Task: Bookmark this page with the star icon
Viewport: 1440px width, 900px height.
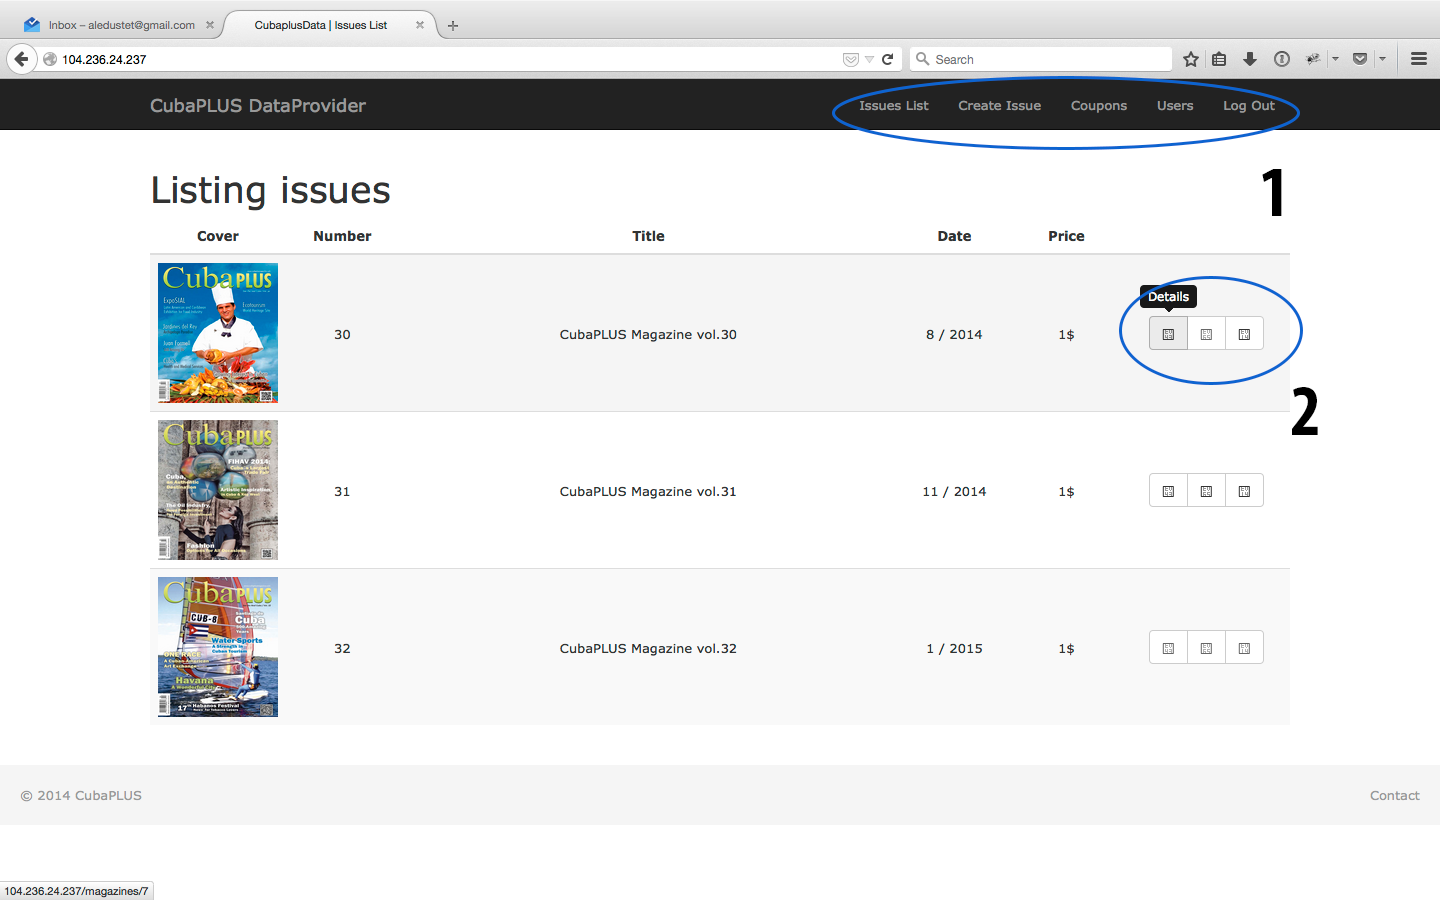Action: [x=1190, y=59]
